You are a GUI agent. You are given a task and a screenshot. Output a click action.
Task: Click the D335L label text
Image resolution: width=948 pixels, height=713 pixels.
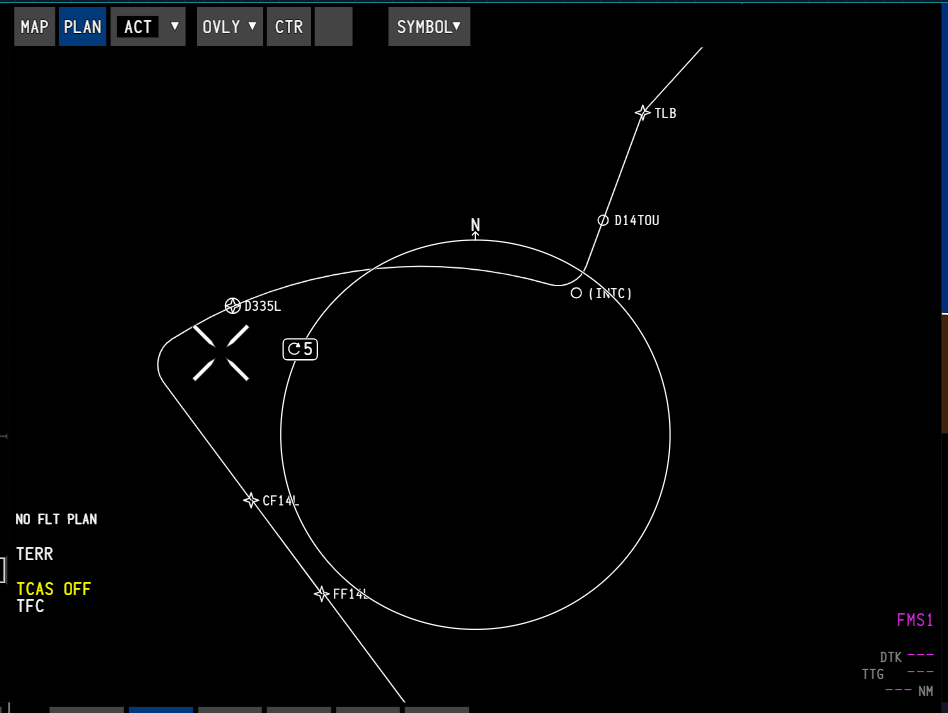pyautogui.click(x=262, y=306)
